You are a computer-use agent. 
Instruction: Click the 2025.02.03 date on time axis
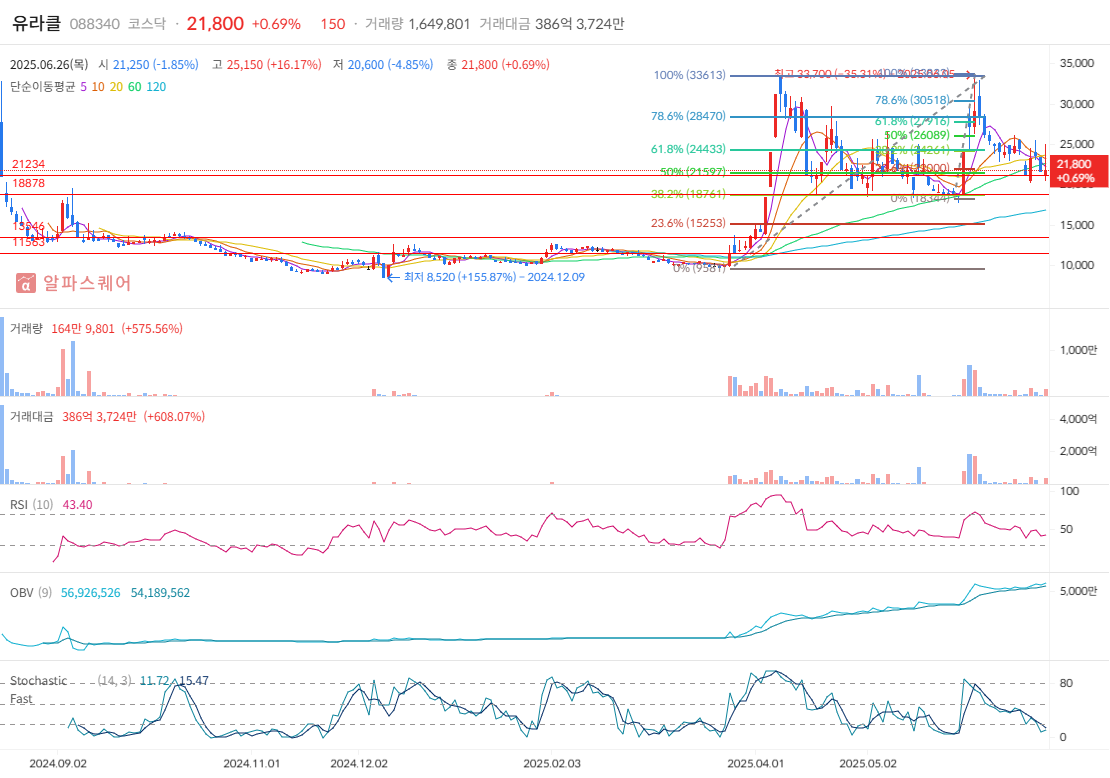tap(552, 764)
